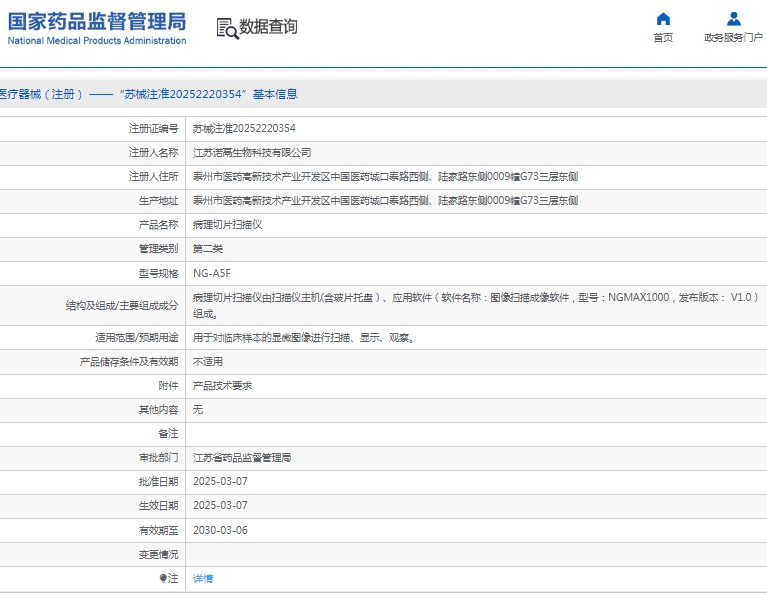Viewport: 767px width, 595px height.
Task: Click the 附件 label
Action: click(x=168, y=386)
